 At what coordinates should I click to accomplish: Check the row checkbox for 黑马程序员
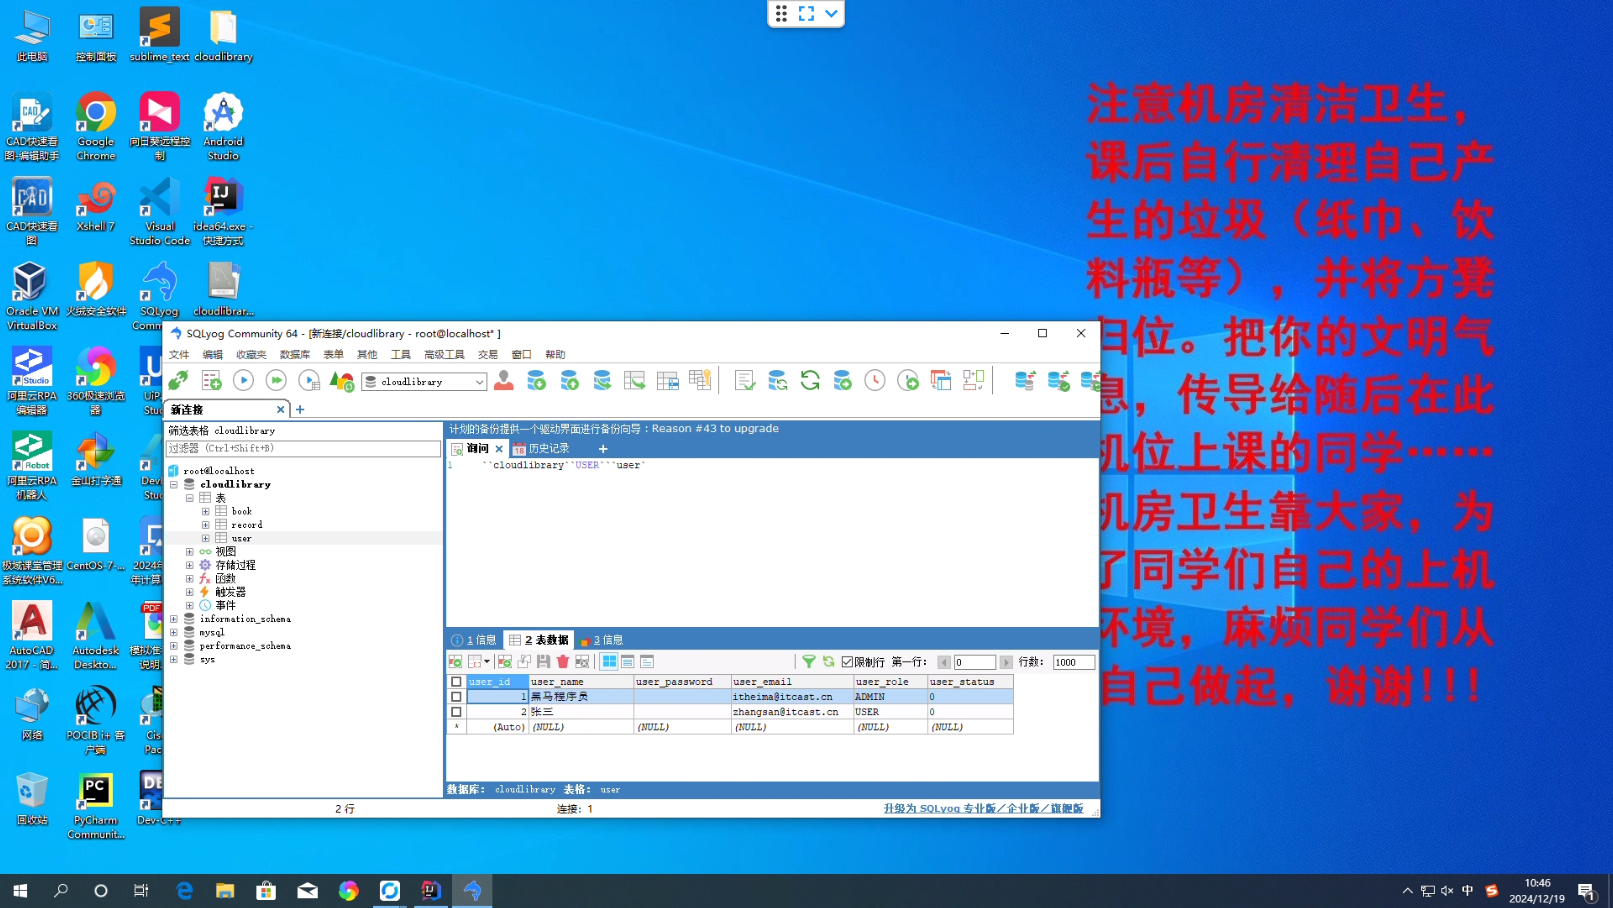point(456,697)
